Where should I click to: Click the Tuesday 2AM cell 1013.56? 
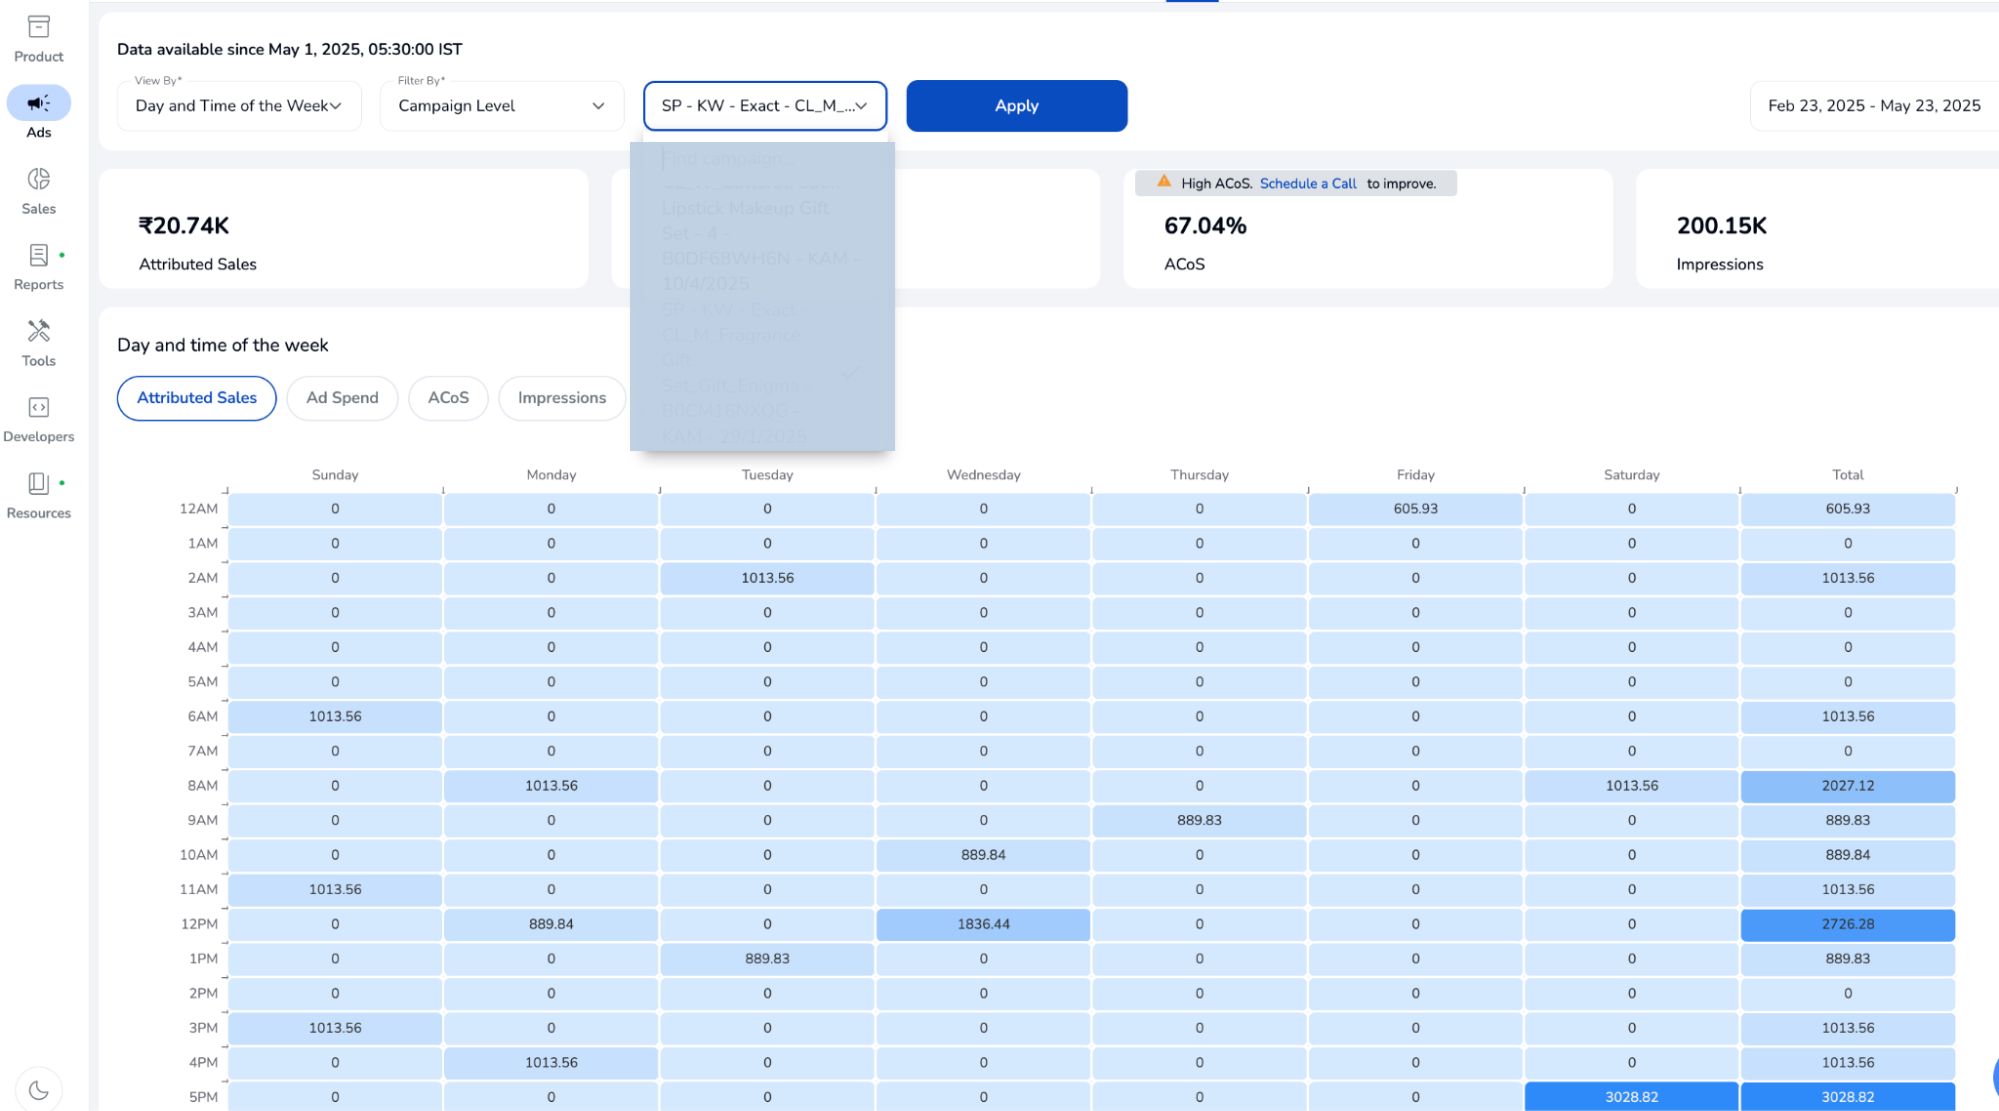click(x=767, y=578)
